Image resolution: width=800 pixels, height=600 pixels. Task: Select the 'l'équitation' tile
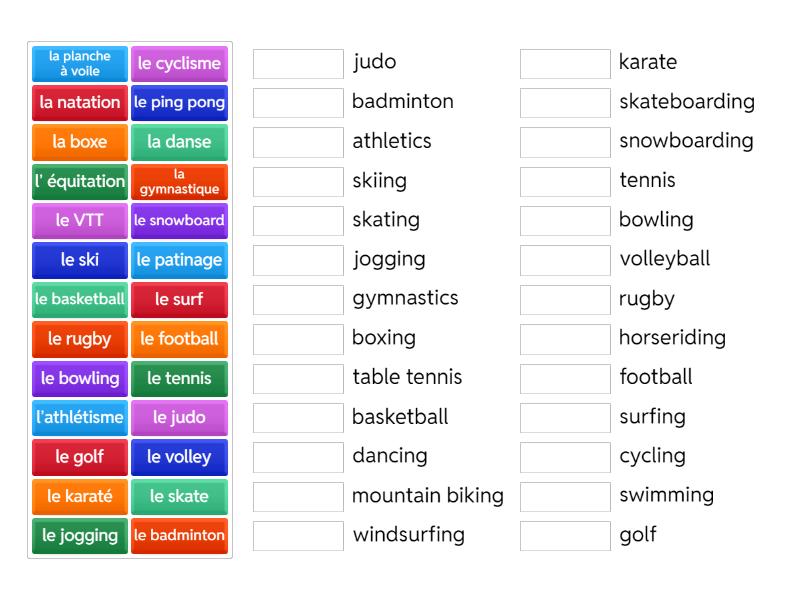point(79,181)
